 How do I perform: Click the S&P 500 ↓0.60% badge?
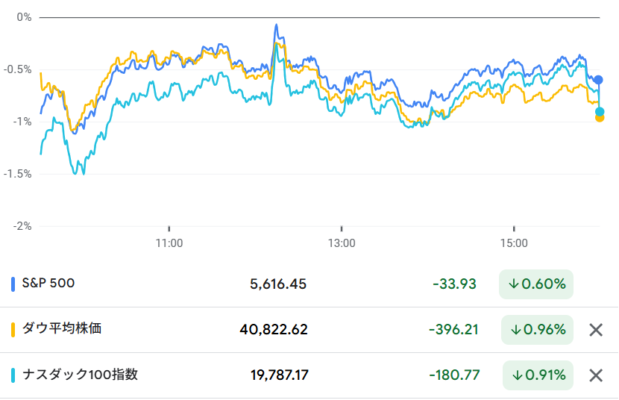click(536, 284)
